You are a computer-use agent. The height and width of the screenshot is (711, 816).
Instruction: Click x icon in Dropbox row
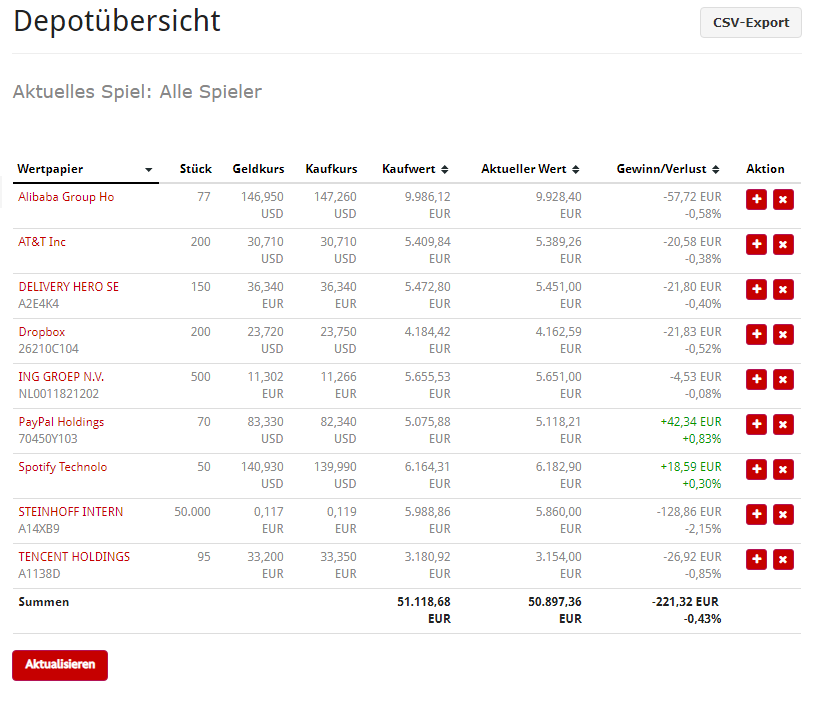(x=783, y=335)
